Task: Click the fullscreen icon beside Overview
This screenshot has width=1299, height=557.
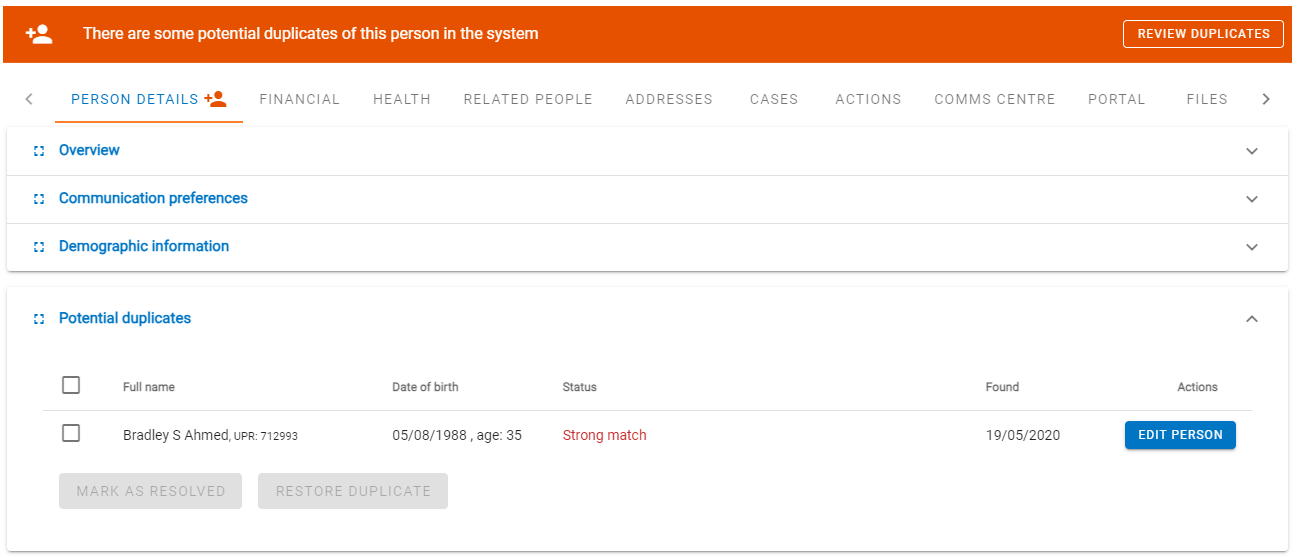Action: (x=39, y=151)
